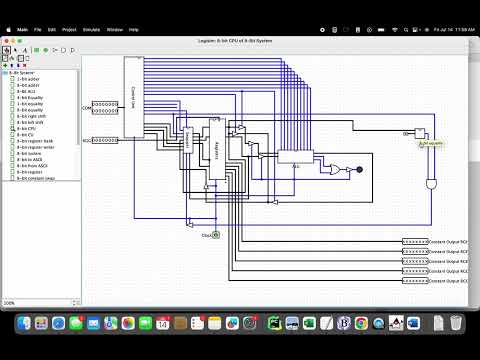Open the Project menu
The width and height of the screenshot is (480, 360).
click(69, 30)
